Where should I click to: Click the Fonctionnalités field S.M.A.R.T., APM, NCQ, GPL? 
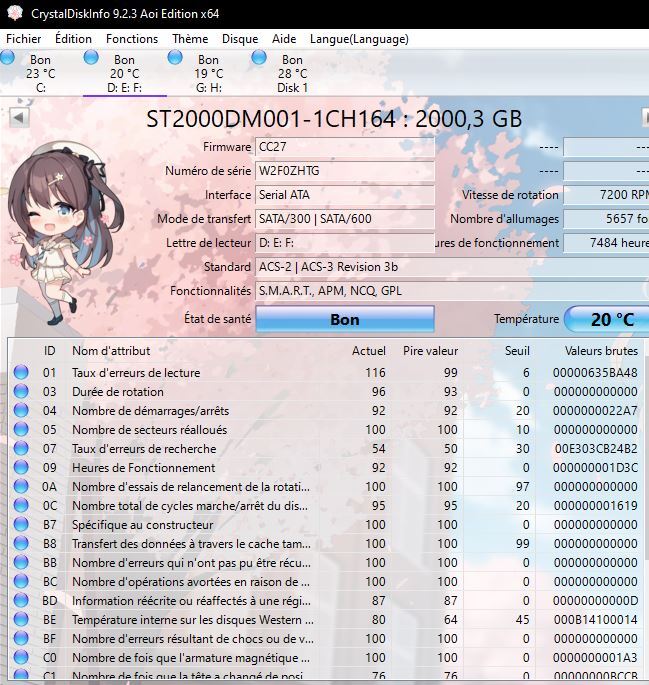(x=452, y=291)
